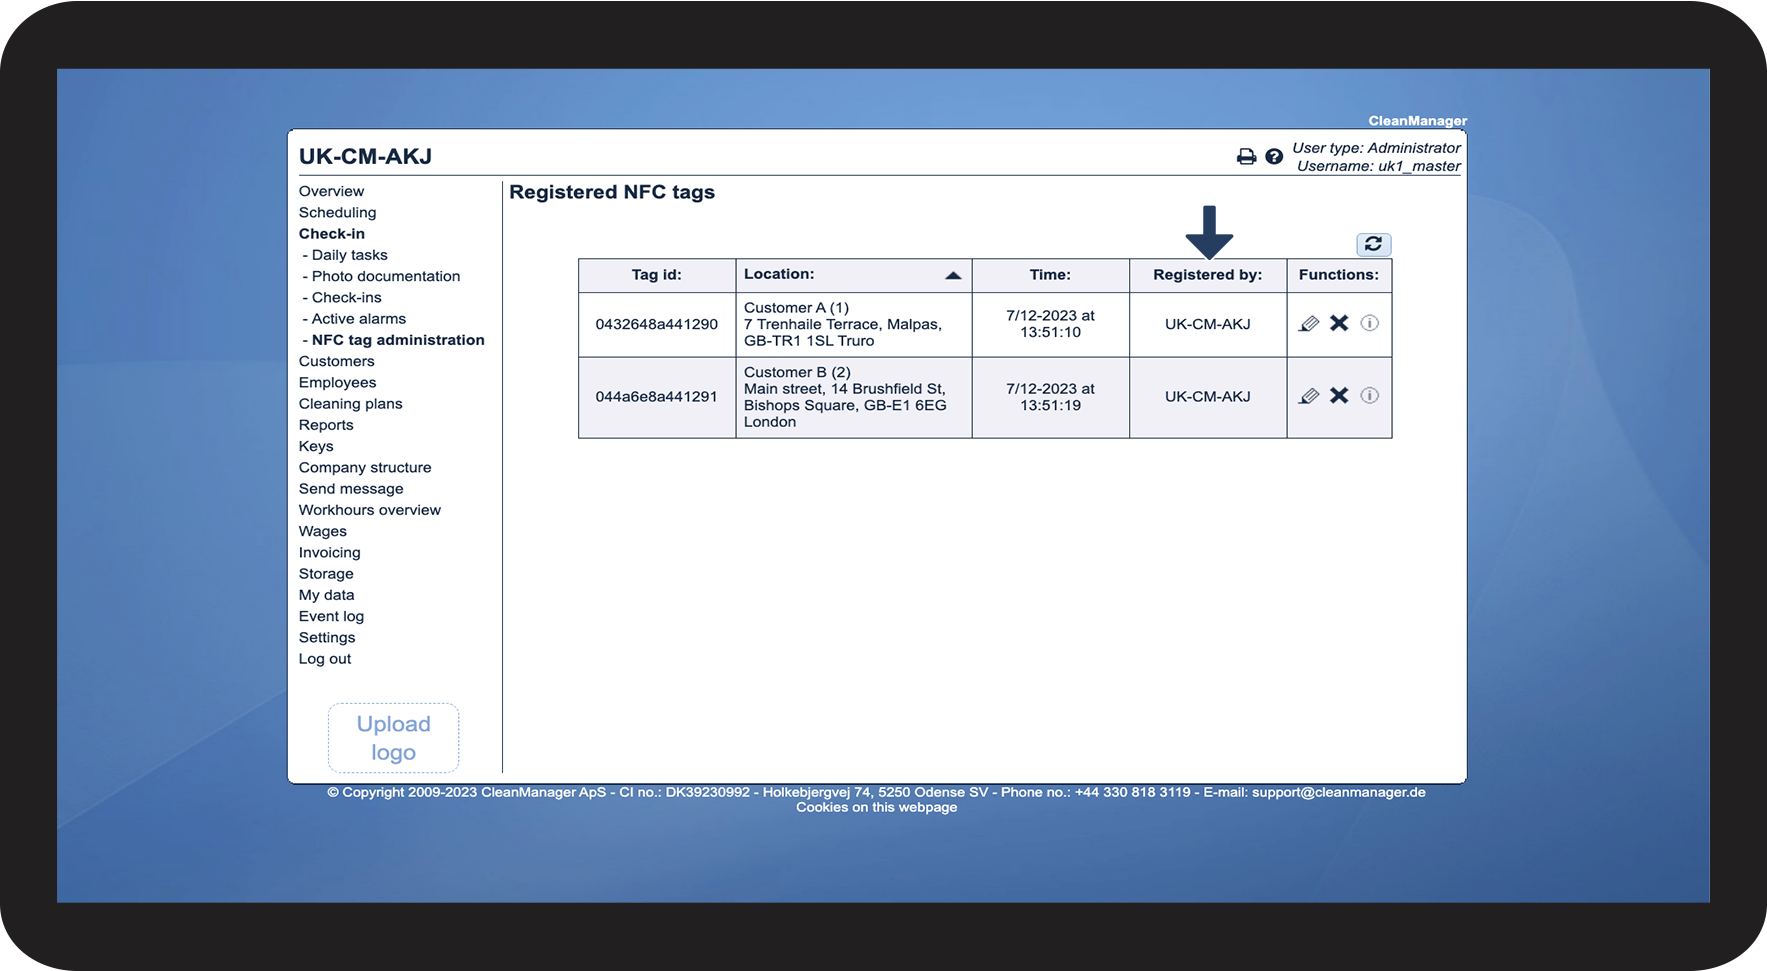Show info for tag 0432648a441290
Viewport: 1767px width, 971px height.
1370,323
